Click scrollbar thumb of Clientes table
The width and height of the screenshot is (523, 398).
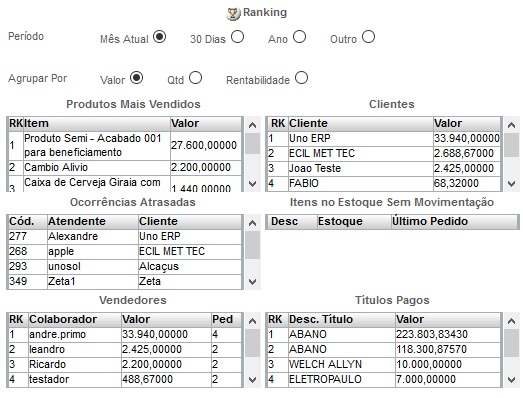(x=511, y=145)
